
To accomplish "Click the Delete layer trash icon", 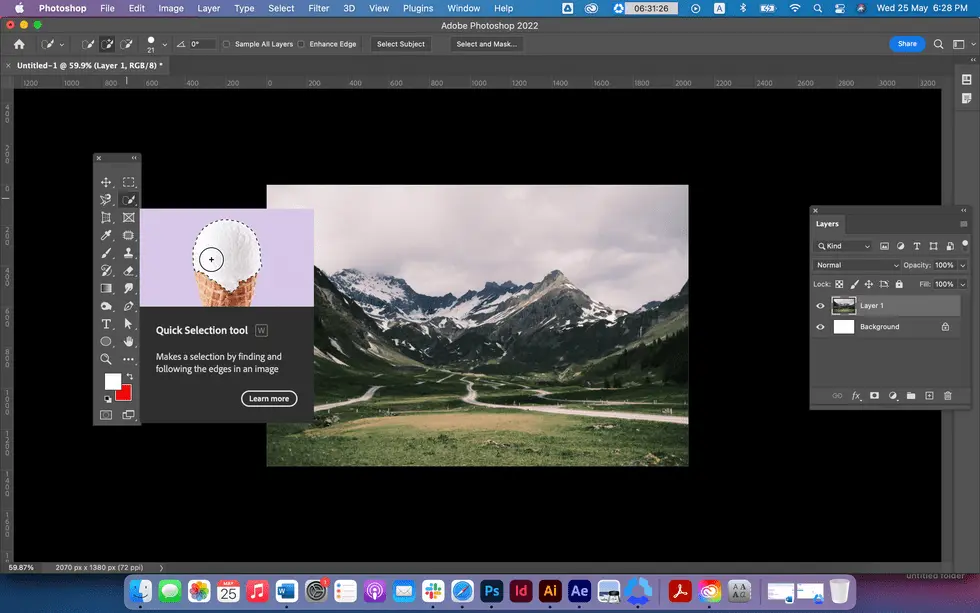I will pos(948,396).
